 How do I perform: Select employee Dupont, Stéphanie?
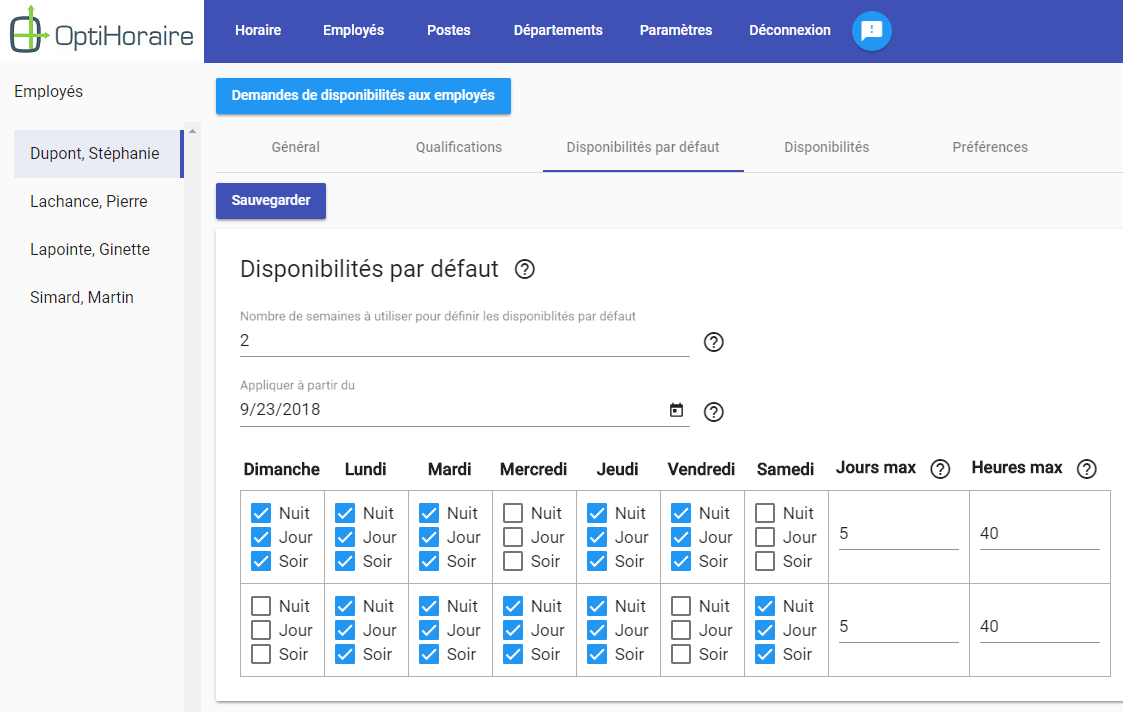[99, 154]
